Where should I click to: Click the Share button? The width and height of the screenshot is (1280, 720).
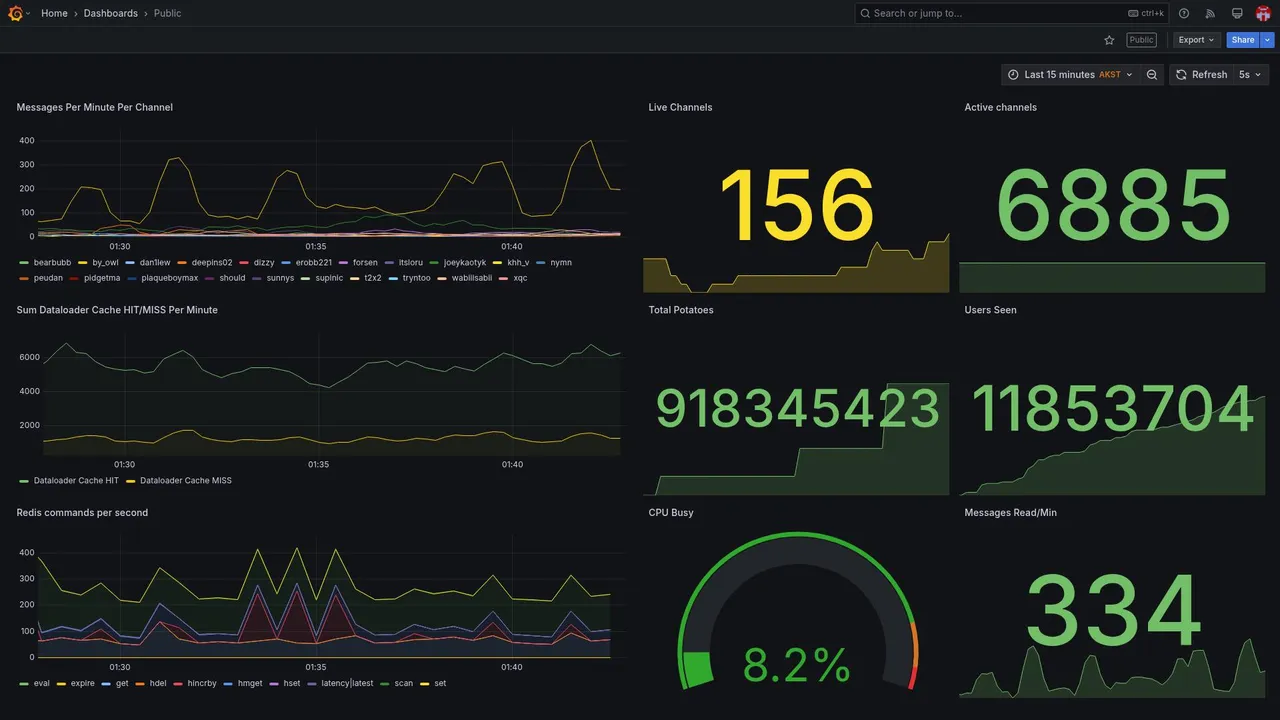pos(1243,40)
